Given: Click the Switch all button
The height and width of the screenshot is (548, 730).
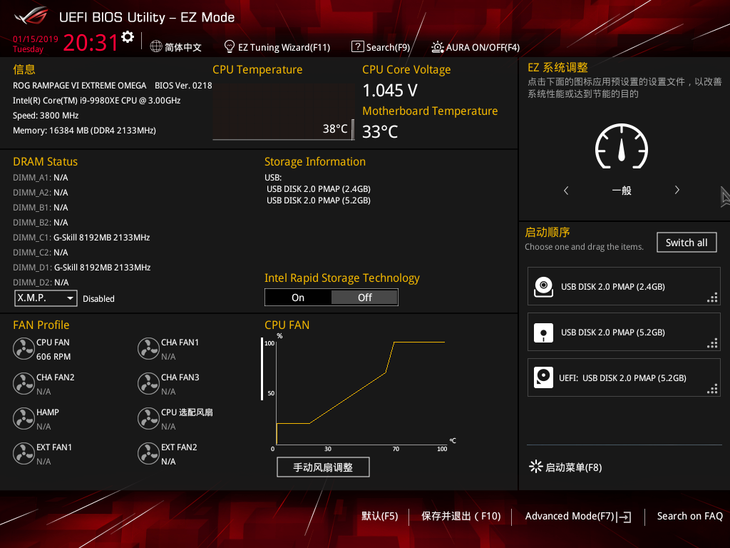Looking at the screenshot, I should [x=686, y=243].
